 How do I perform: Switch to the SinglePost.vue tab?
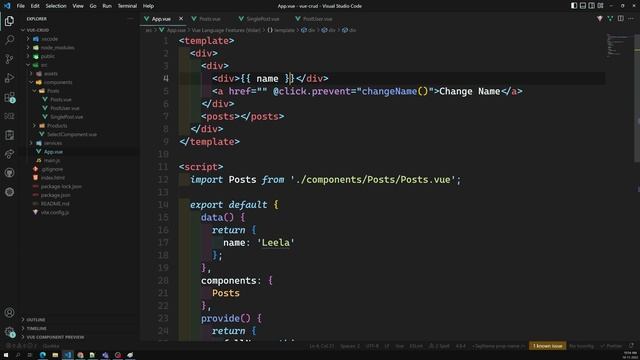[262, 19]
